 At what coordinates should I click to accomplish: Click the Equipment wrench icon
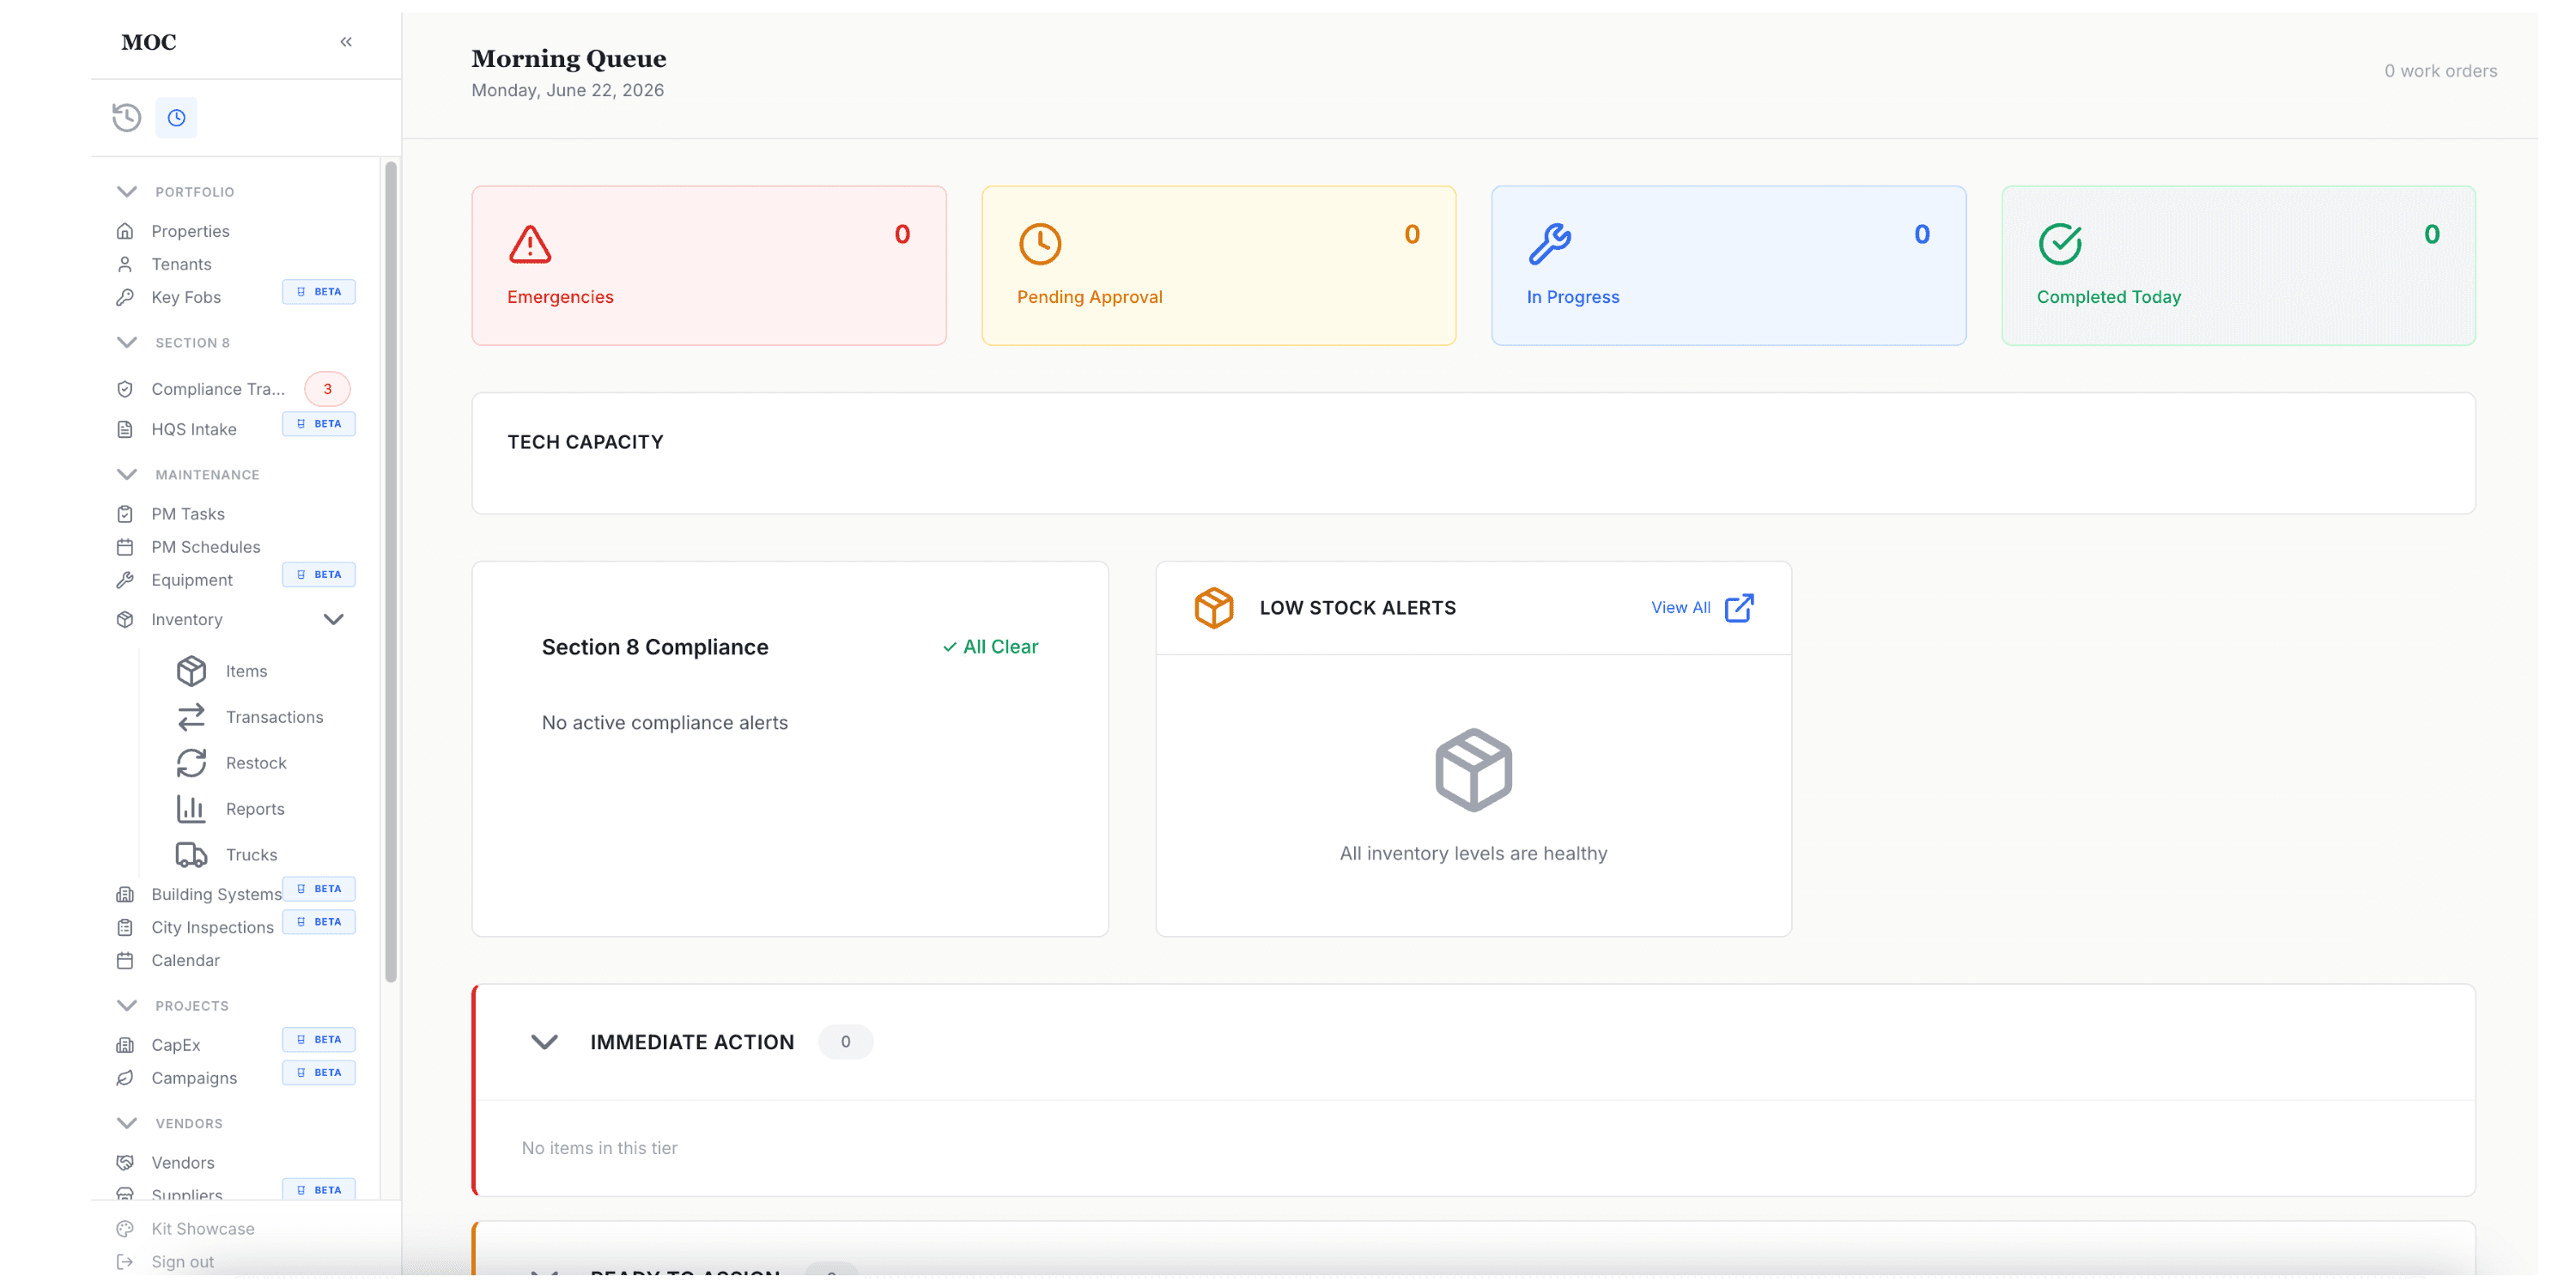(125, 580)
